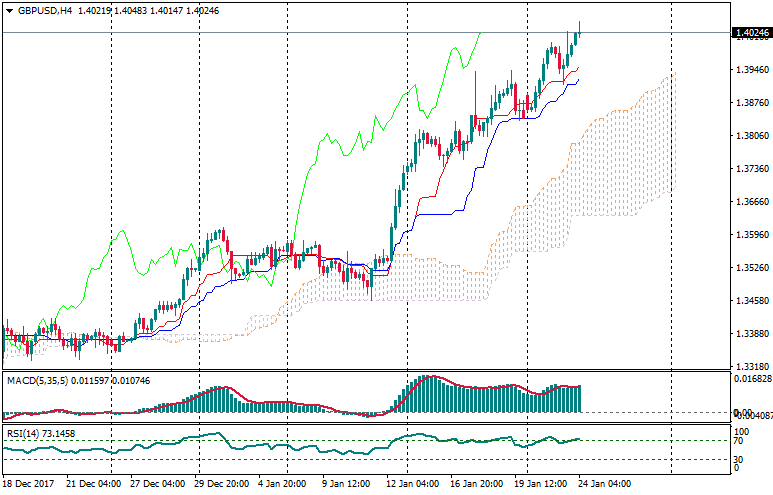773x495 pixels.
Task: Click the RSI 70 level label
Action: pos(738,440)
